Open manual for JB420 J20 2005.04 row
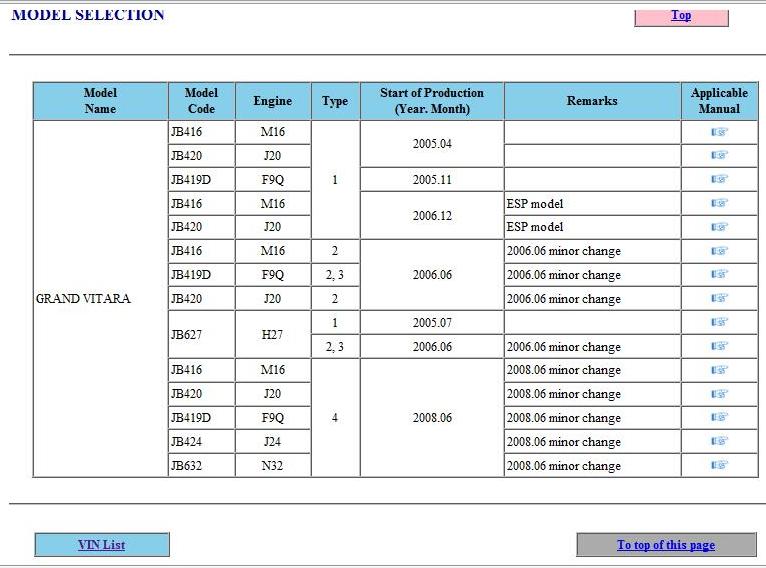This screenshot has width=766, height=568. coord(719,155)
